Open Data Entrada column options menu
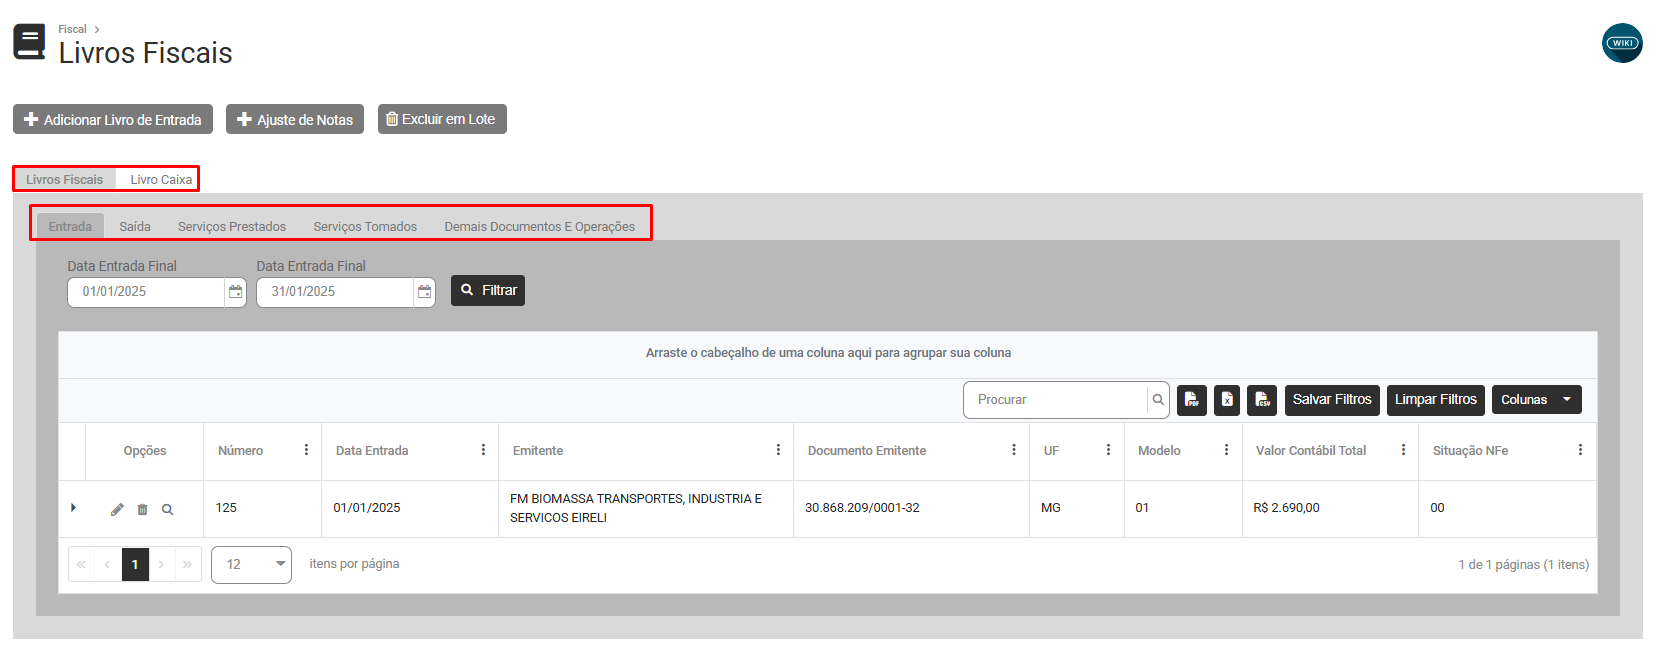This screenshot has height=649, width=1660. click(483, 450)
